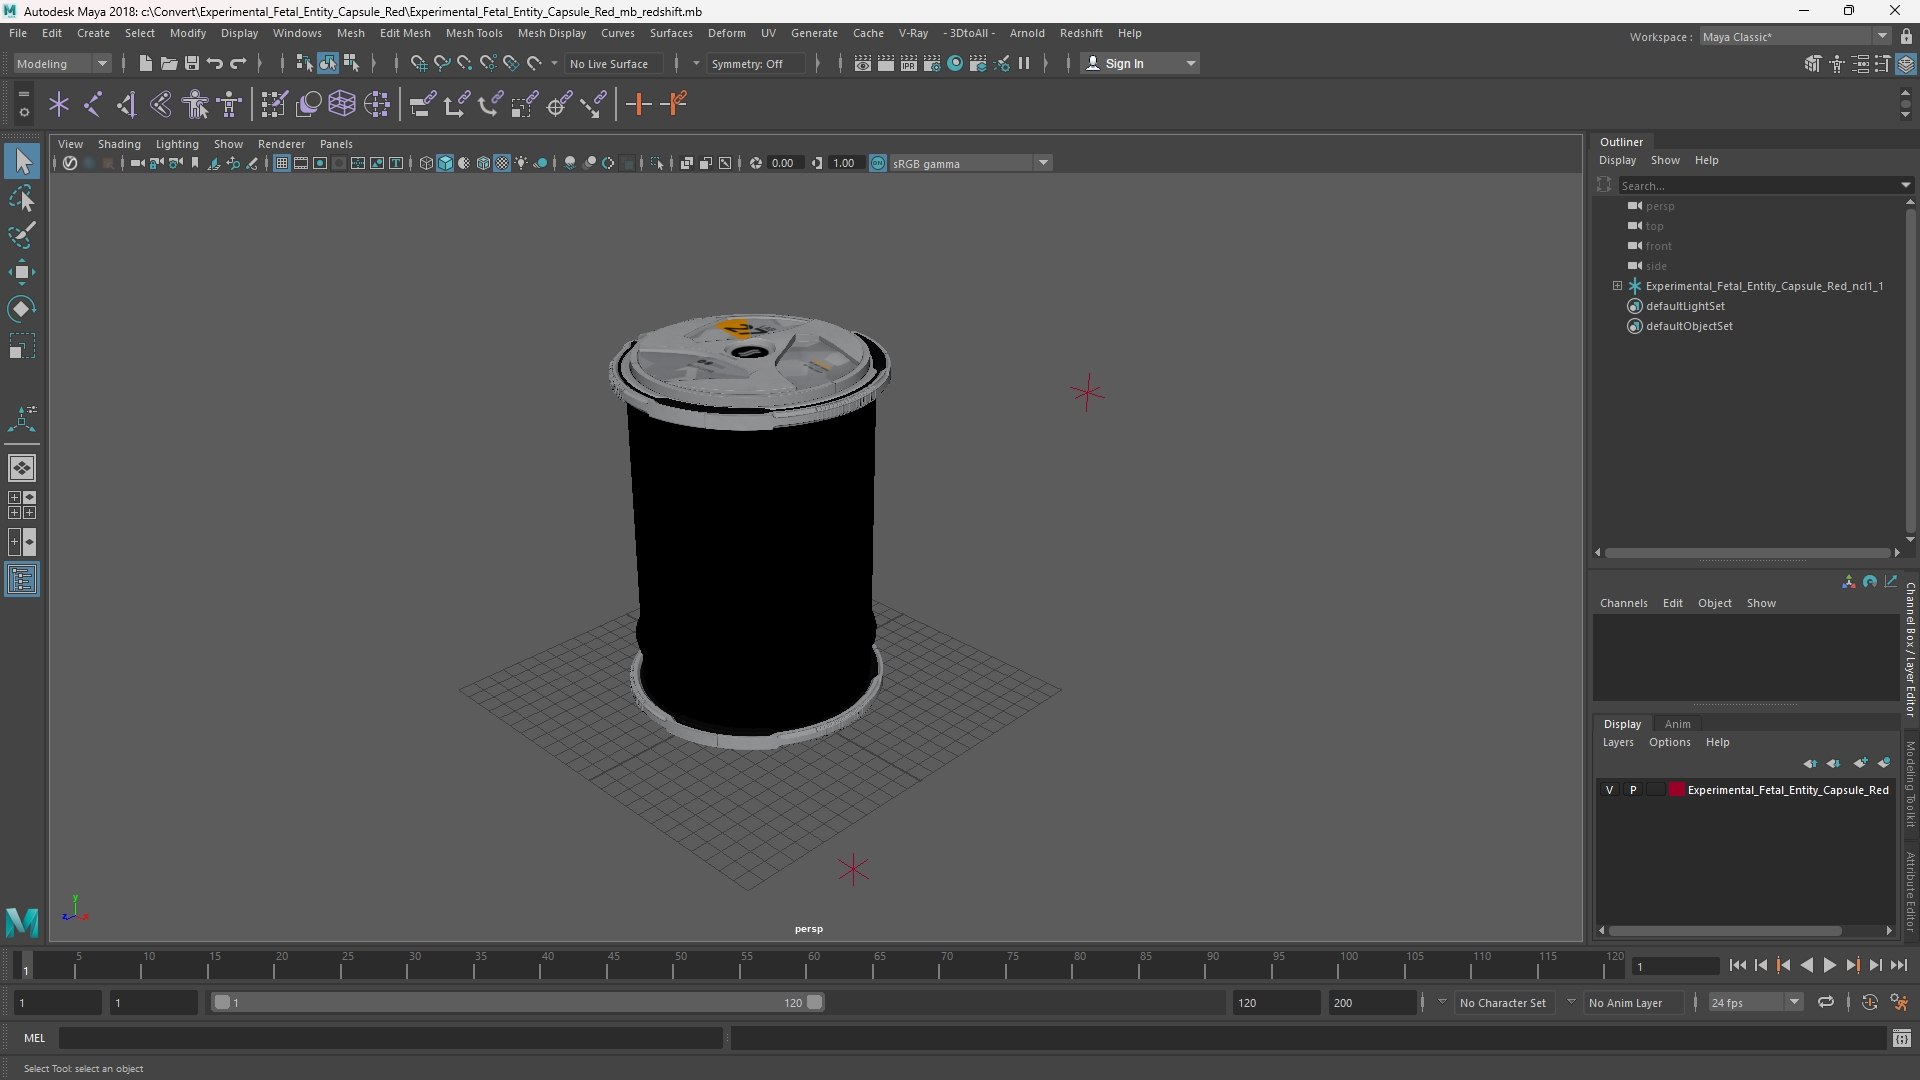Open the Sign In dropdown

[x=1140, y=63]
